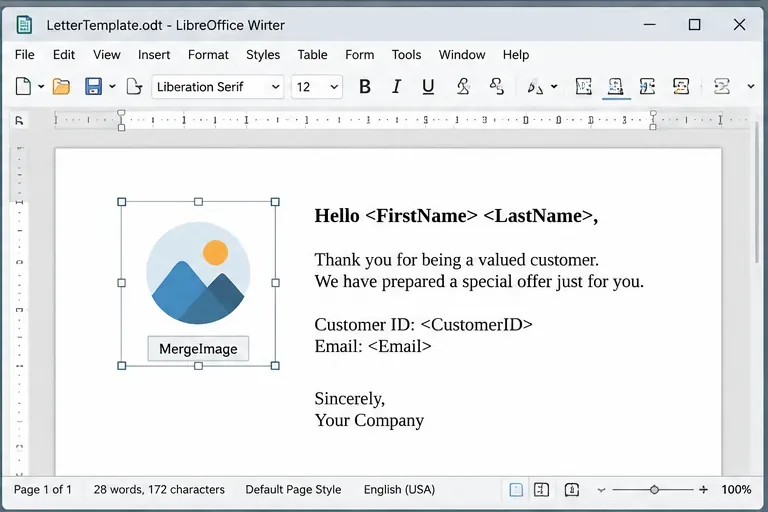This screenshot has height=512, width=768.
Task: Click the tab stop type corner button
Action: [19, 120]
